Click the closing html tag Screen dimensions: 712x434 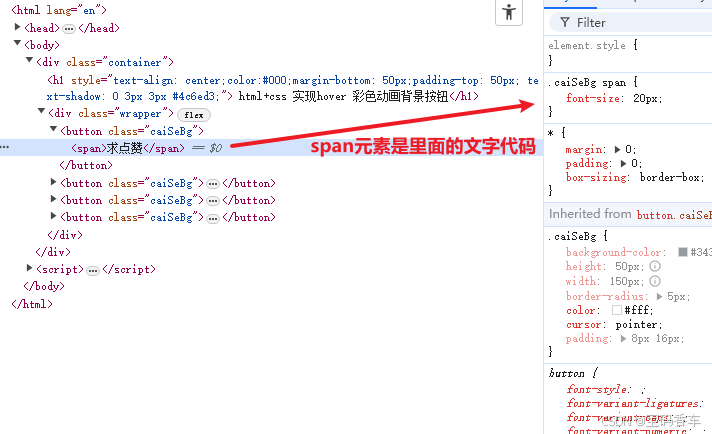[32, 304]
